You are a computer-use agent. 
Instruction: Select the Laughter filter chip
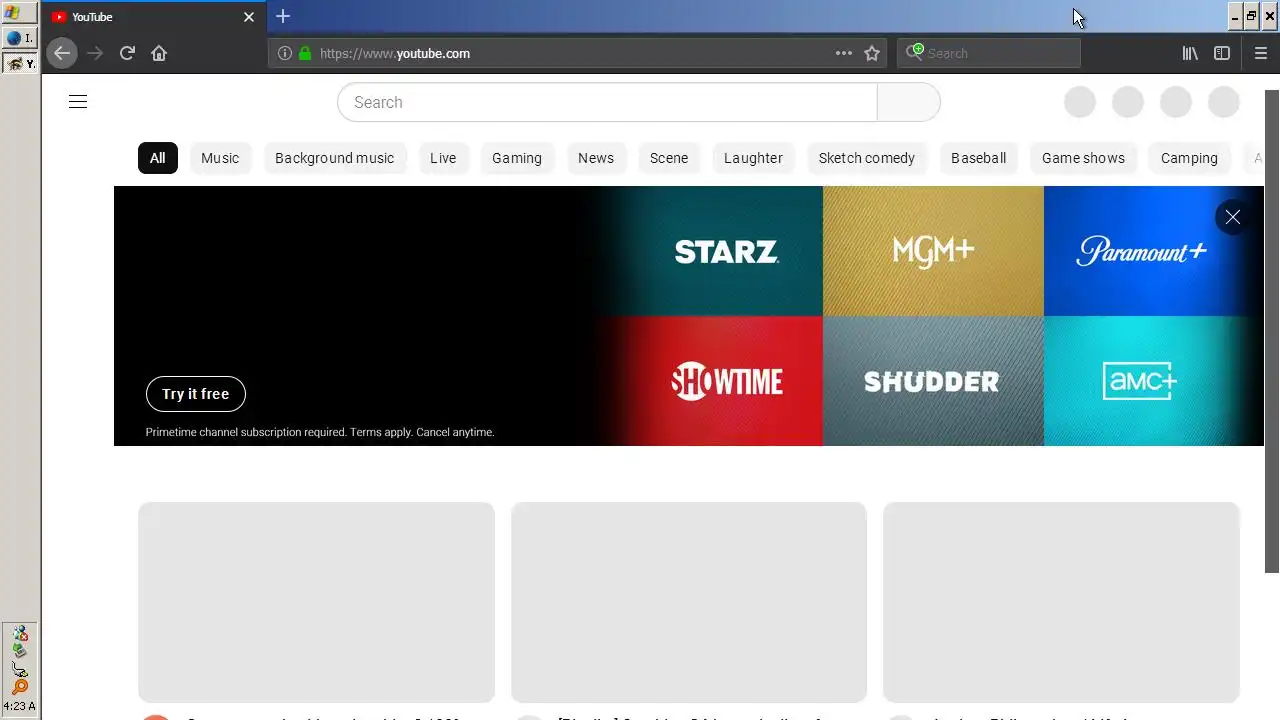[753, 158]
